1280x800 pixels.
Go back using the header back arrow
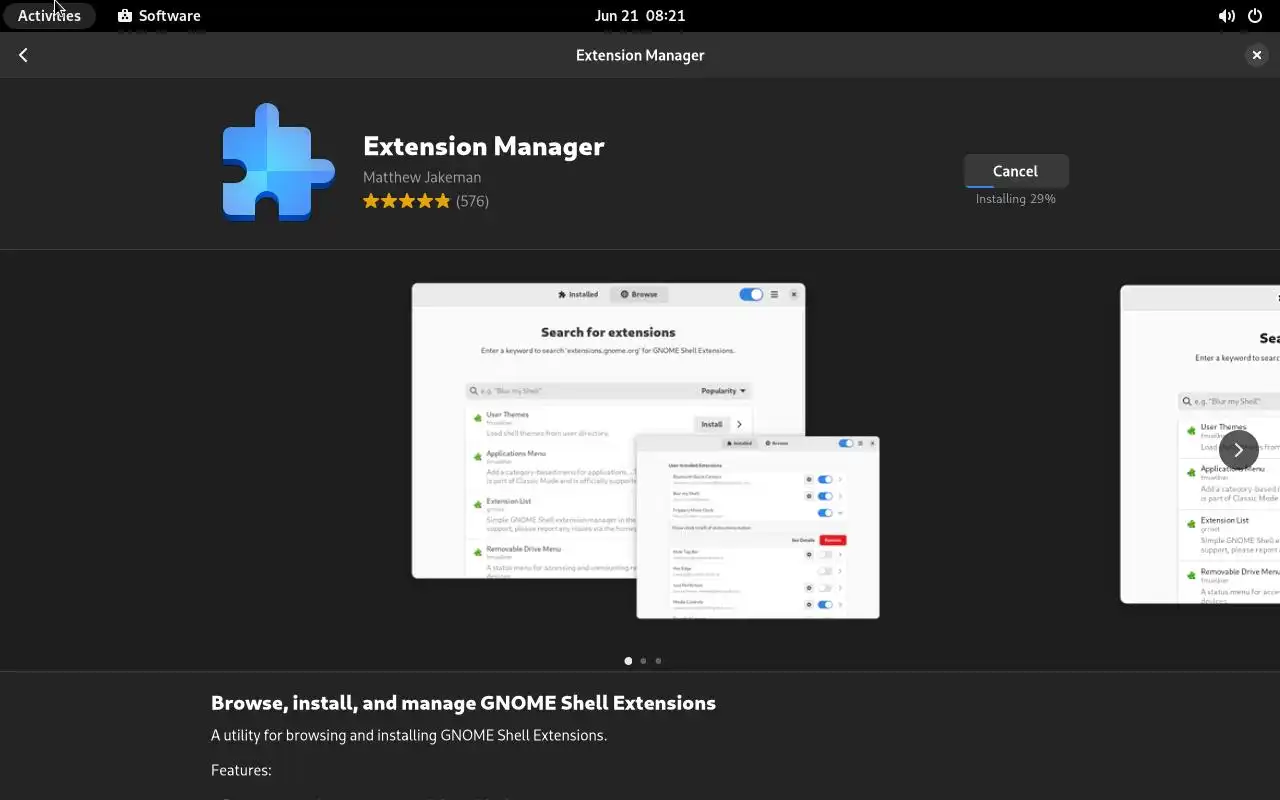click(23, 55)
